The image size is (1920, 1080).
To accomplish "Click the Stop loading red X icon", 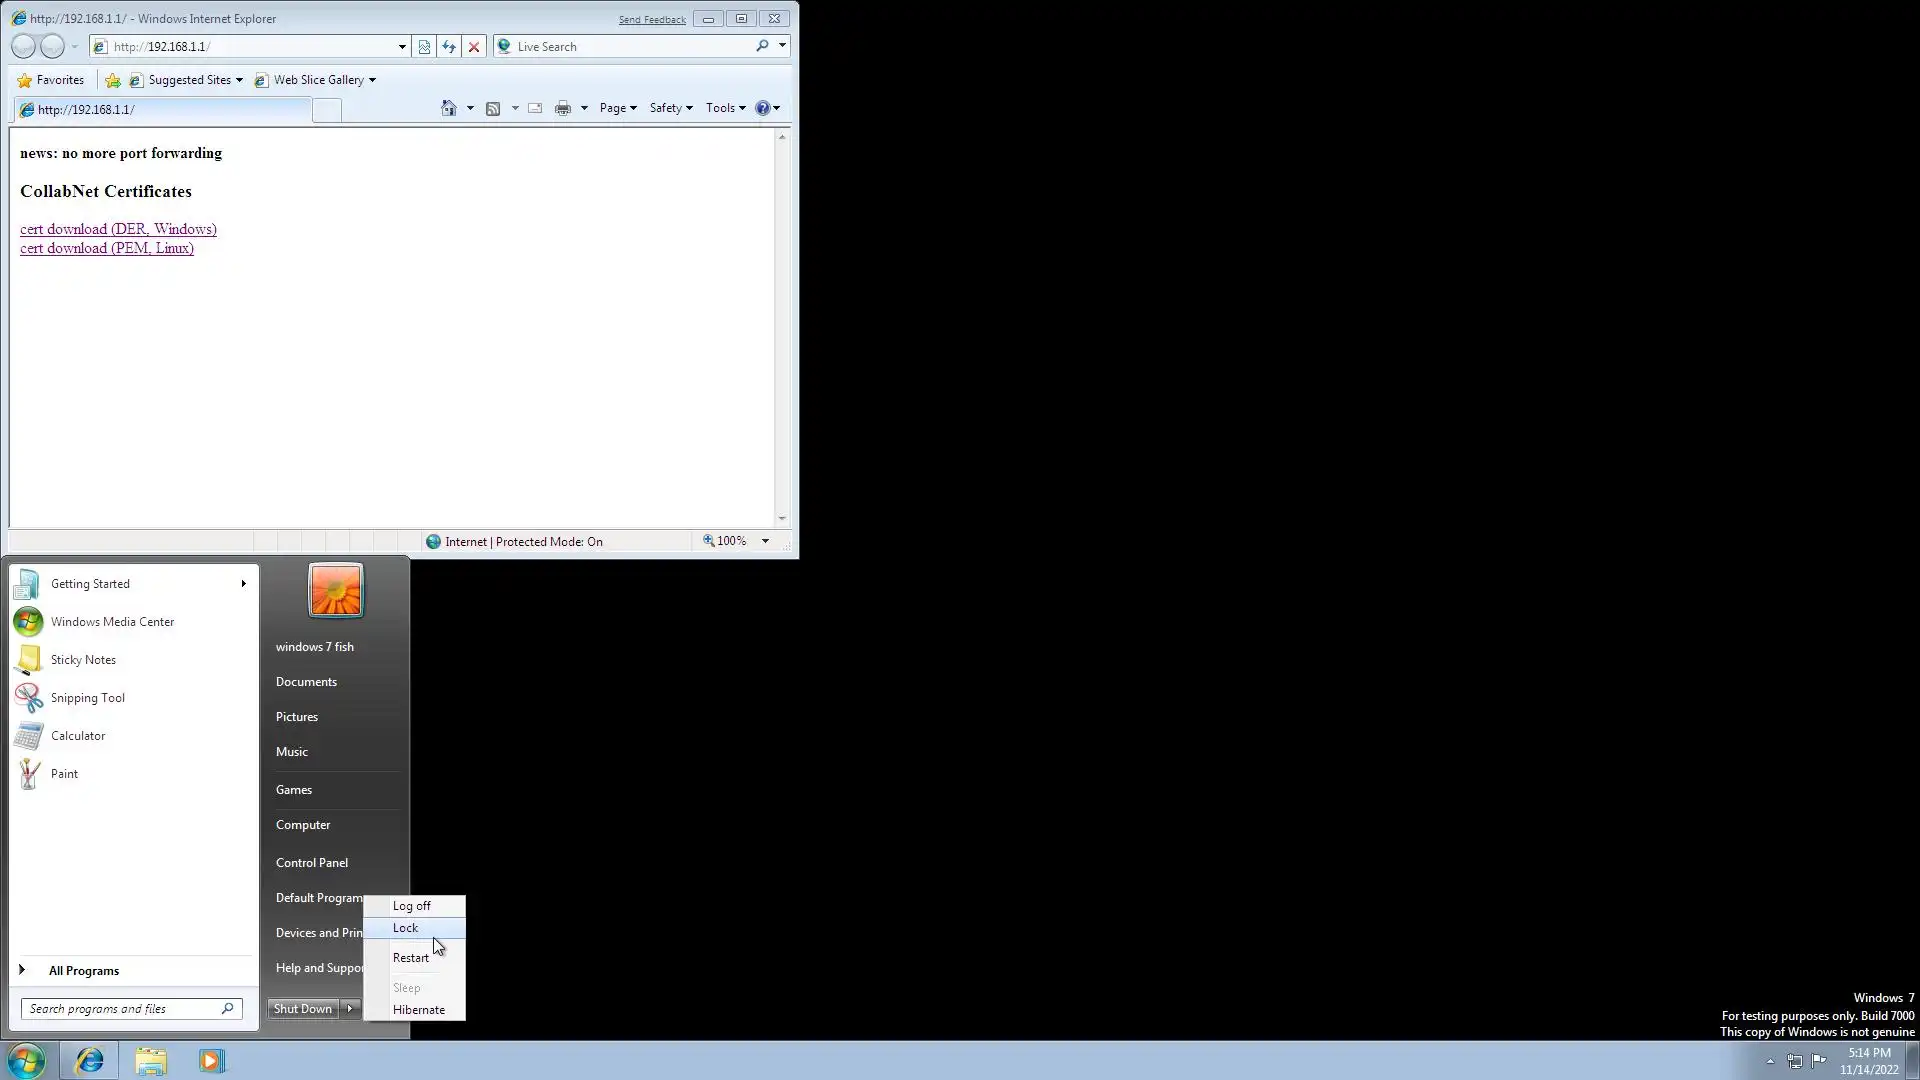I will pyautogui.click(x=474, y=46).
